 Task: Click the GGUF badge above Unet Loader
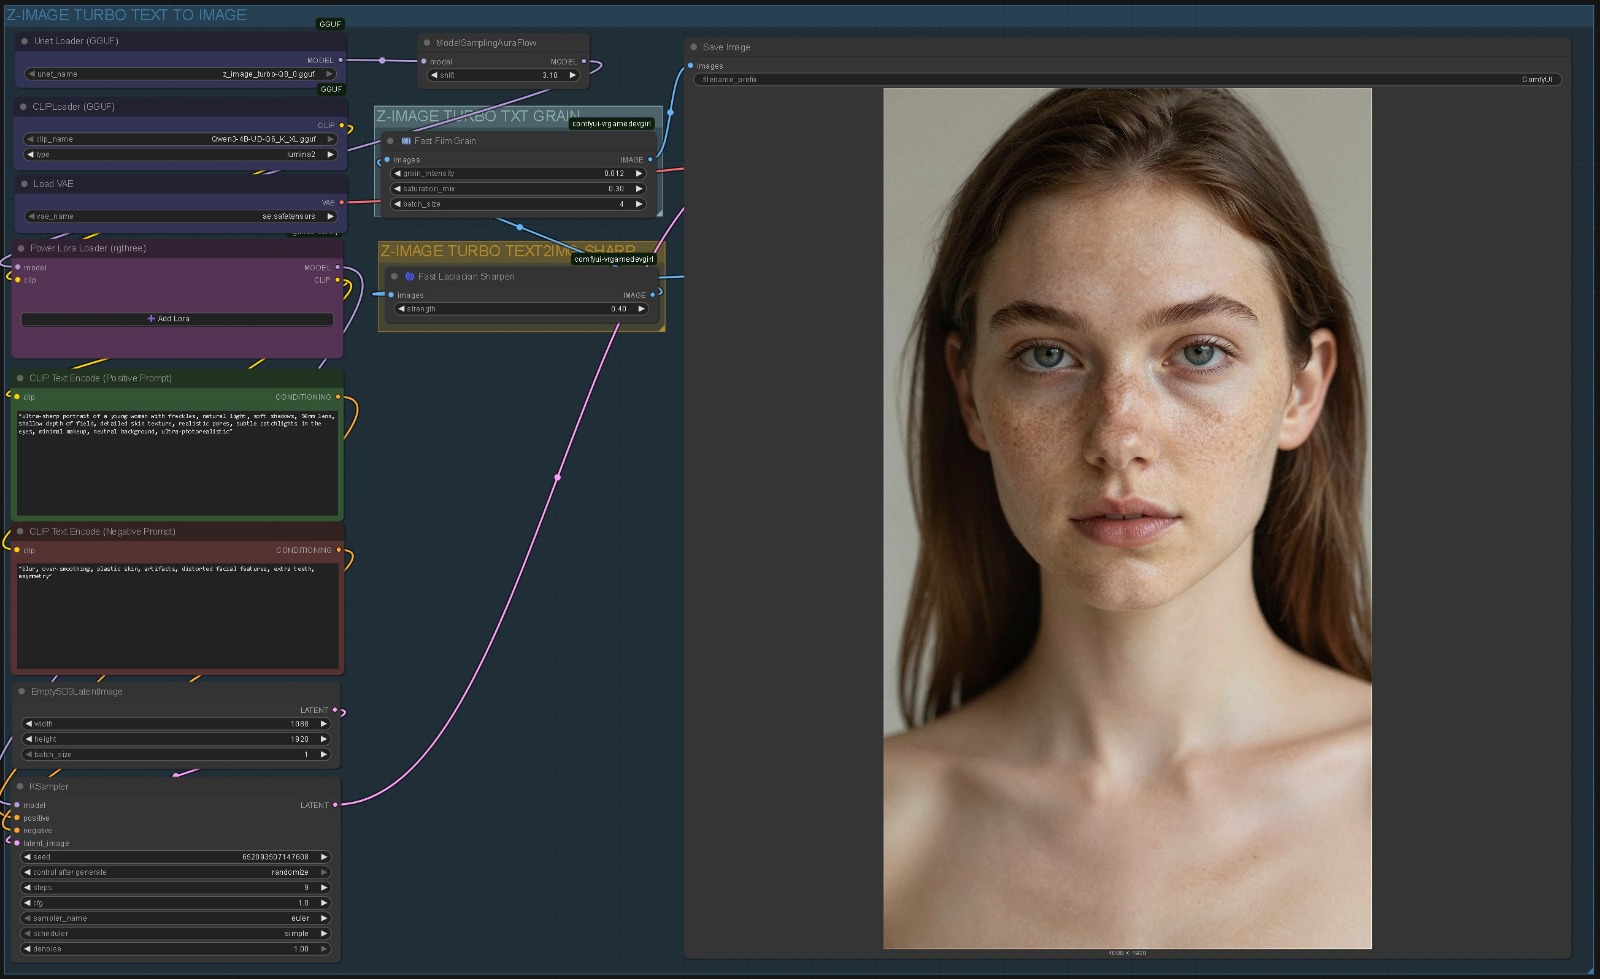(329, 24)
